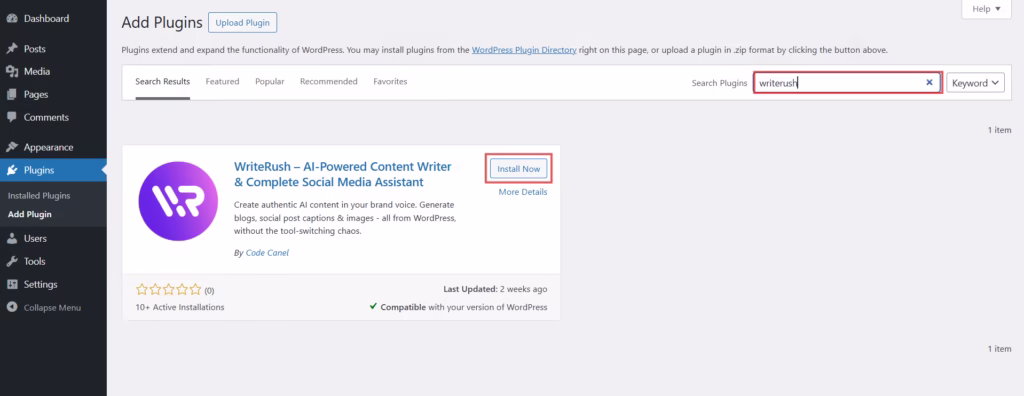The height and width of the screenshot is (396, 1024).
Task: Open More Details for WriteRush
Action: [523, 192]
